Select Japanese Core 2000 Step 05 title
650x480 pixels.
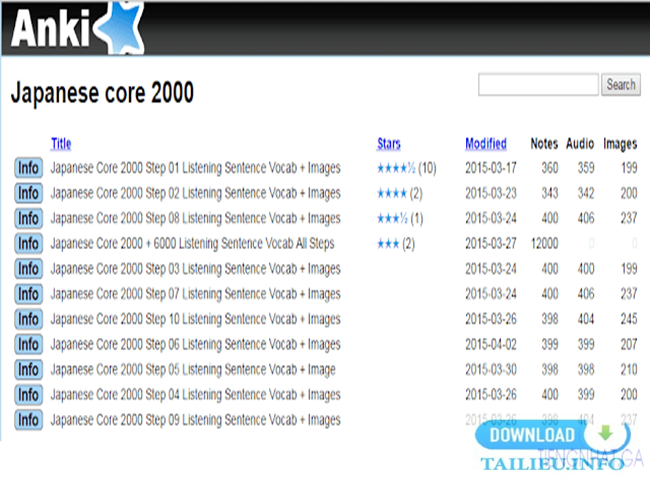coord(193,370)
